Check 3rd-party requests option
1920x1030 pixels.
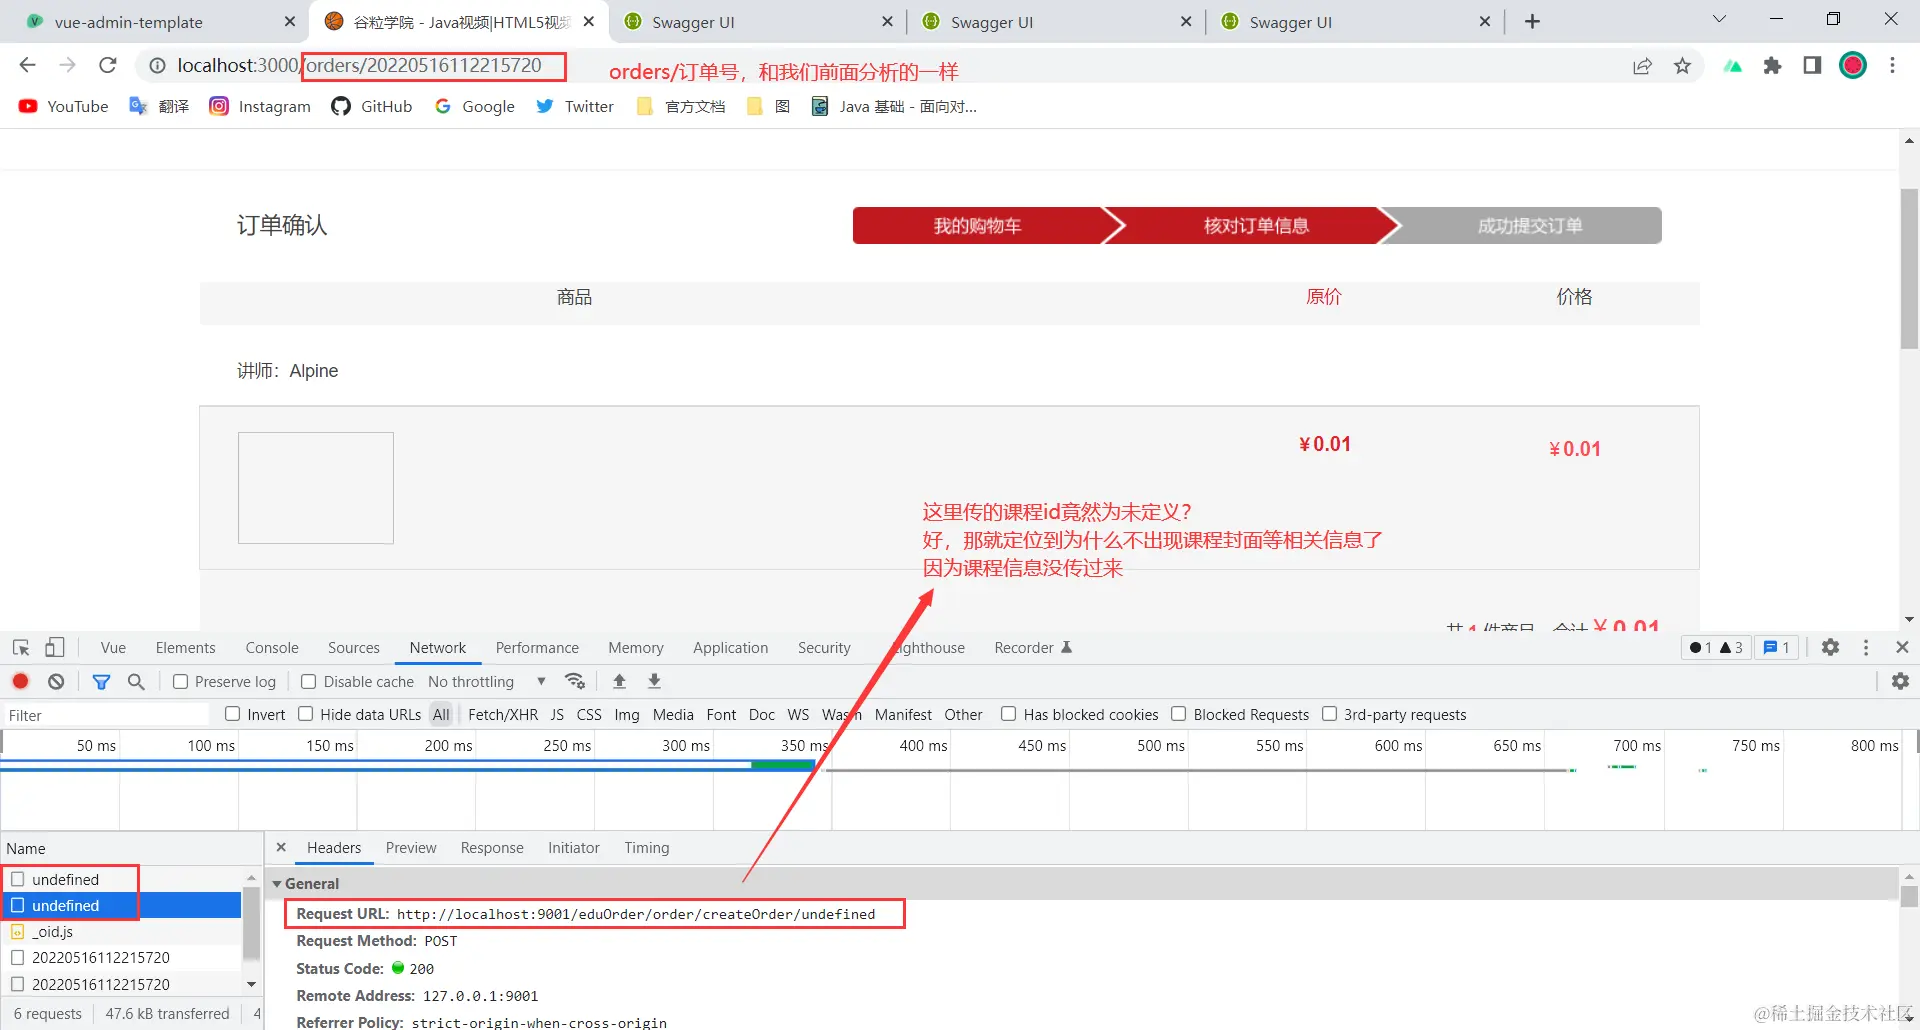click(1330, 714)
